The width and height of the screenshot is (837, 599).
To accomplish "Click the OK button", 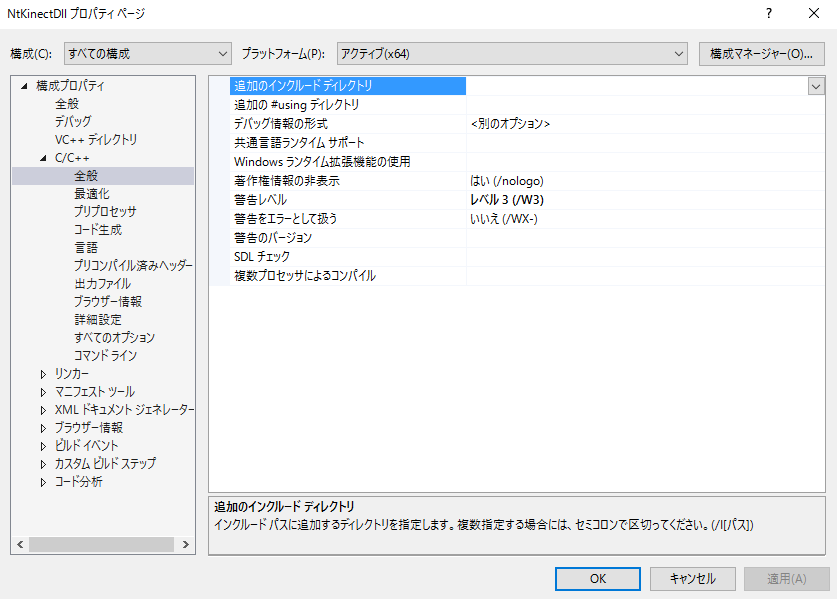I will [597, 578].
